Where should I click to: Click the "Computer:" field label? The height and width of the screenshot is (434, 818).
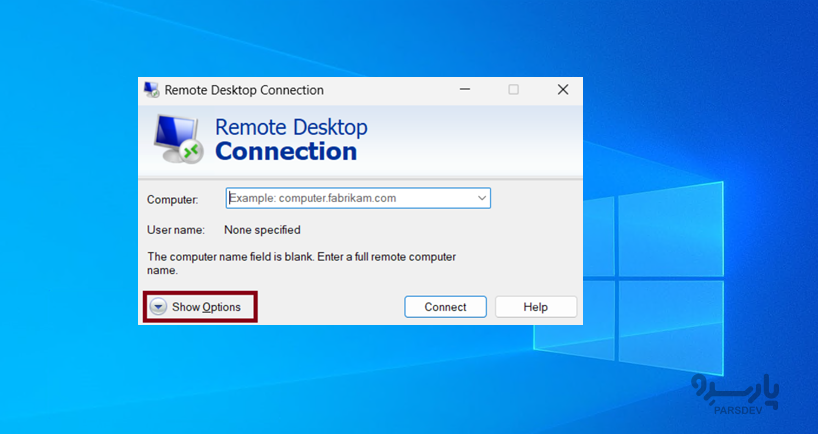pyautogui.click(x=172, y=199)
